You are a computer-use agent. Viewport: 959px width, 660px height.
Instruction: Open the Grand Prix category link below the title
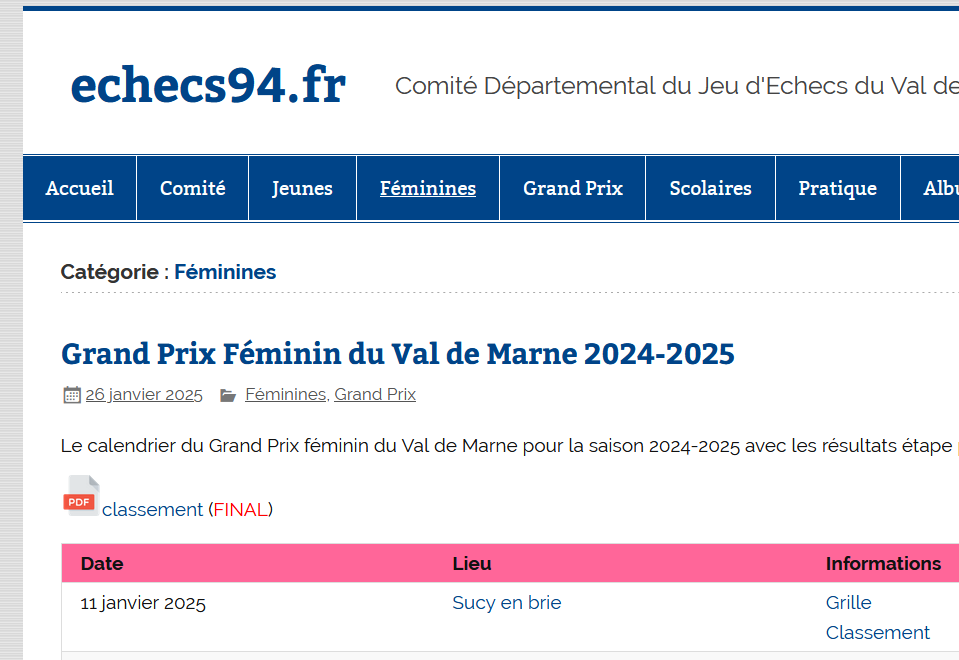(375, 394)
